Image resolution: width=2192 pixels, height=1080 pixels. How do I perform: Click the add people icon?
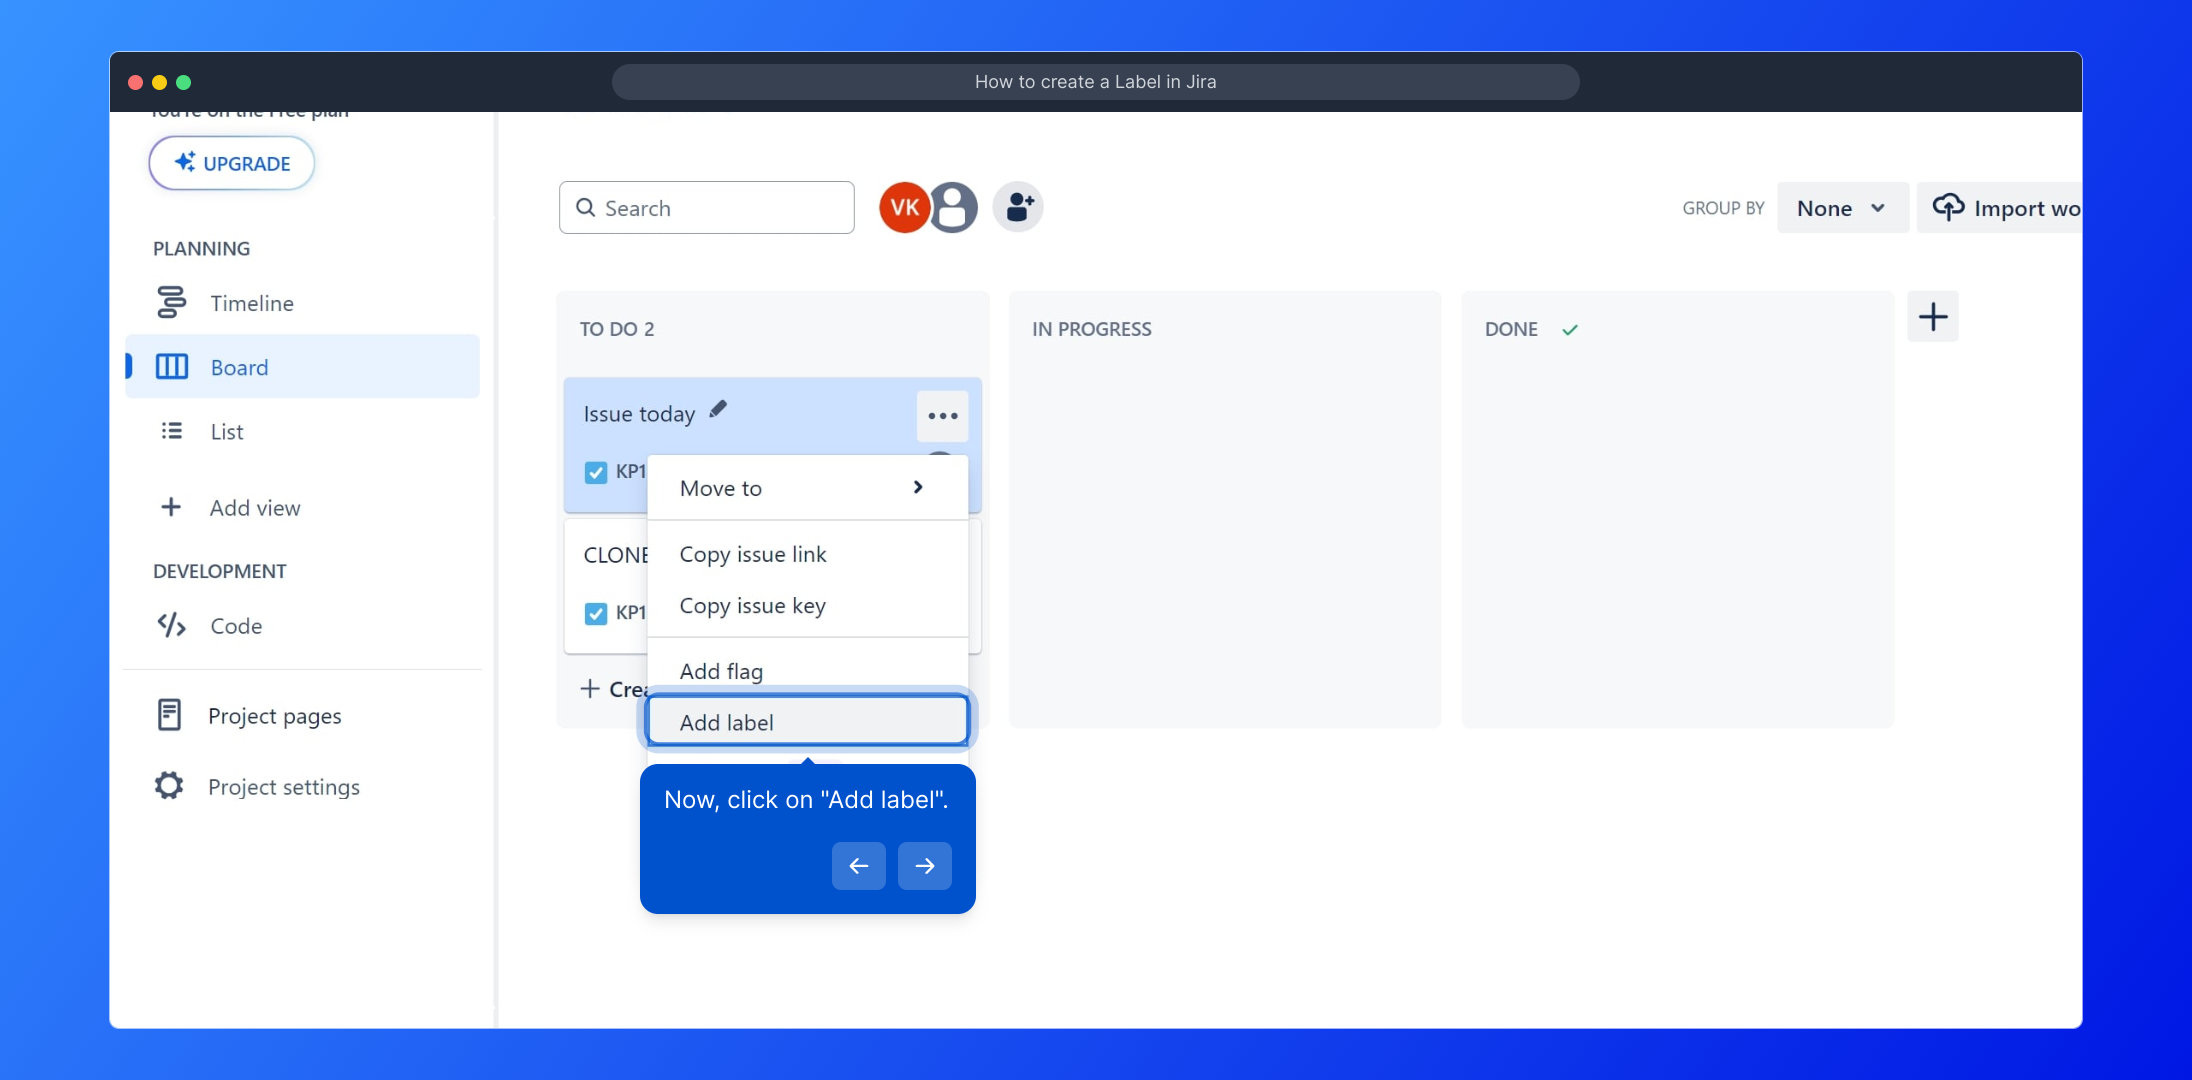pyautogui.click(x=1018, y=207)
